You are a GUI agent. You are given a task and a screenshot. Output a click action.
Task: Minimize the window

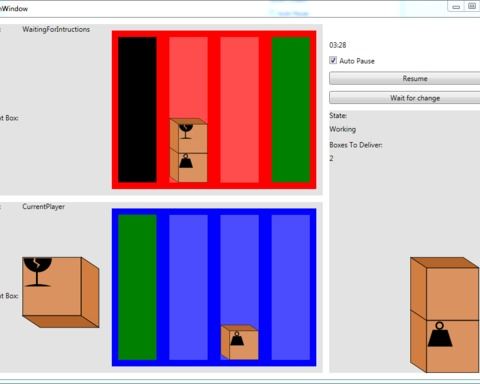[x=456, y=6]
